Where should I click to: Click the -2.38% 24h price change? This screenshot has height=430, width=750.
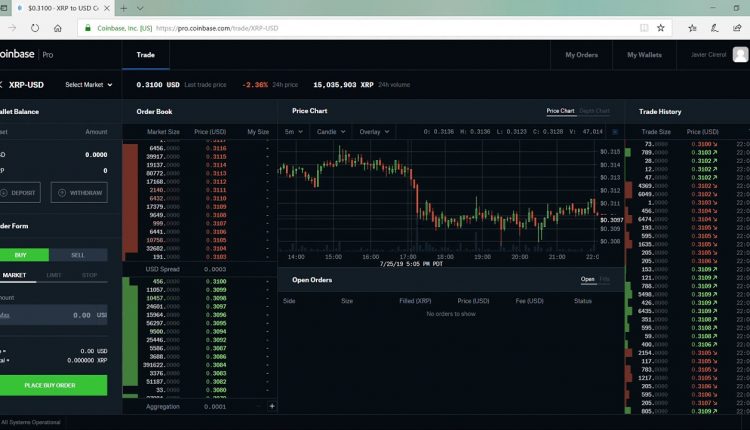coord(254,85)
